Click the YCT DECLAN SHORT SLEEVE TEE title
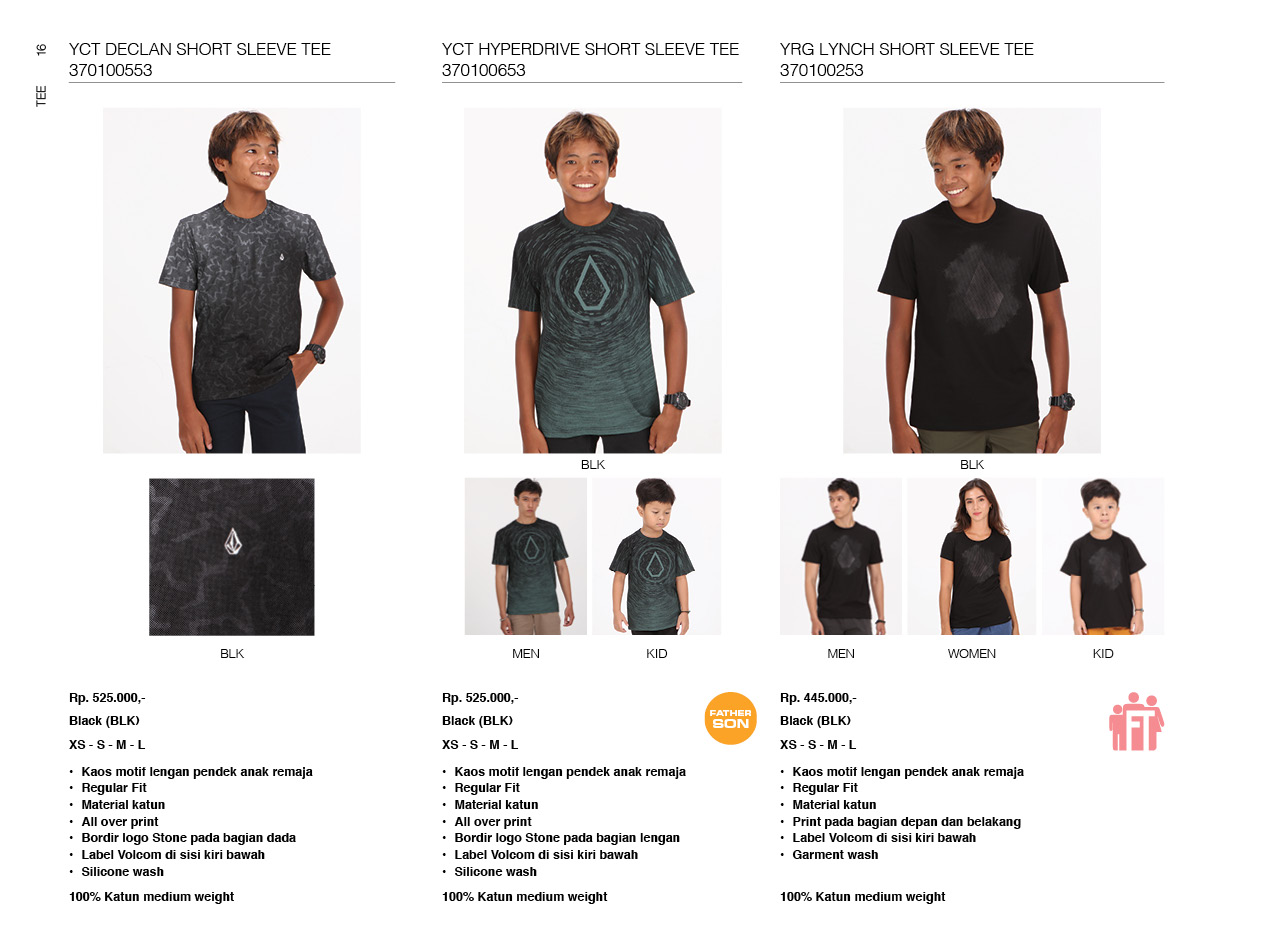Image resolution: width=1270 pixels, height=945 pixels. (x=200, y=49)
